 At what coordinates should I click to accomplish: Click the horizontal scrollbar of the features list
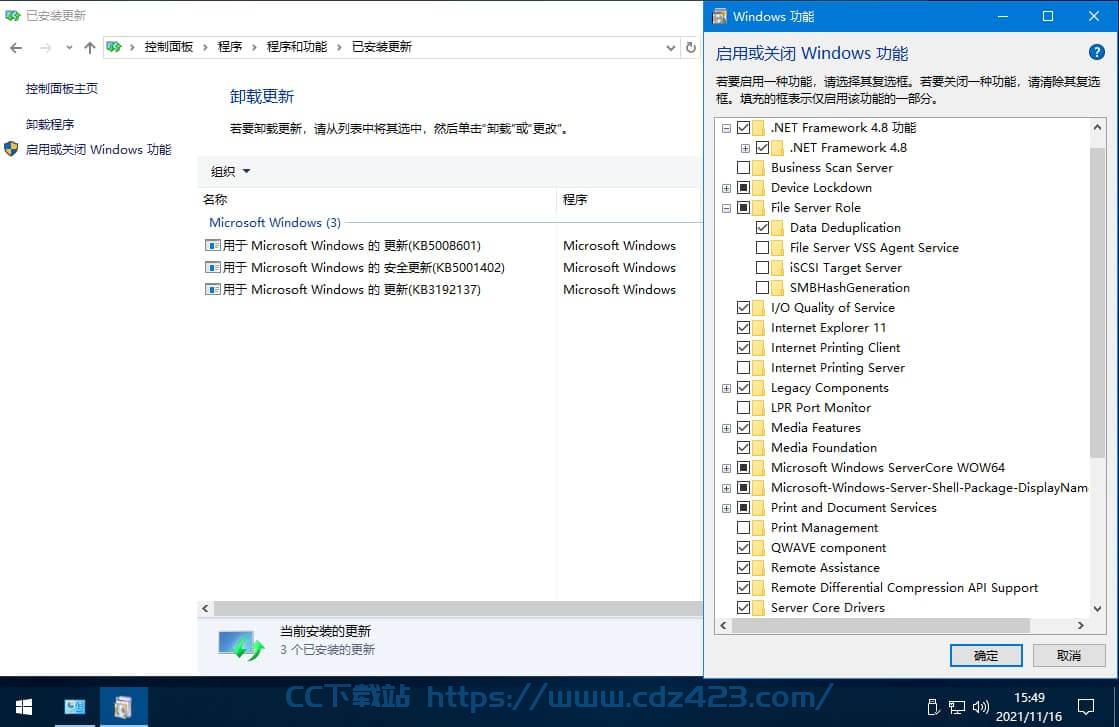tap(881, 626)
